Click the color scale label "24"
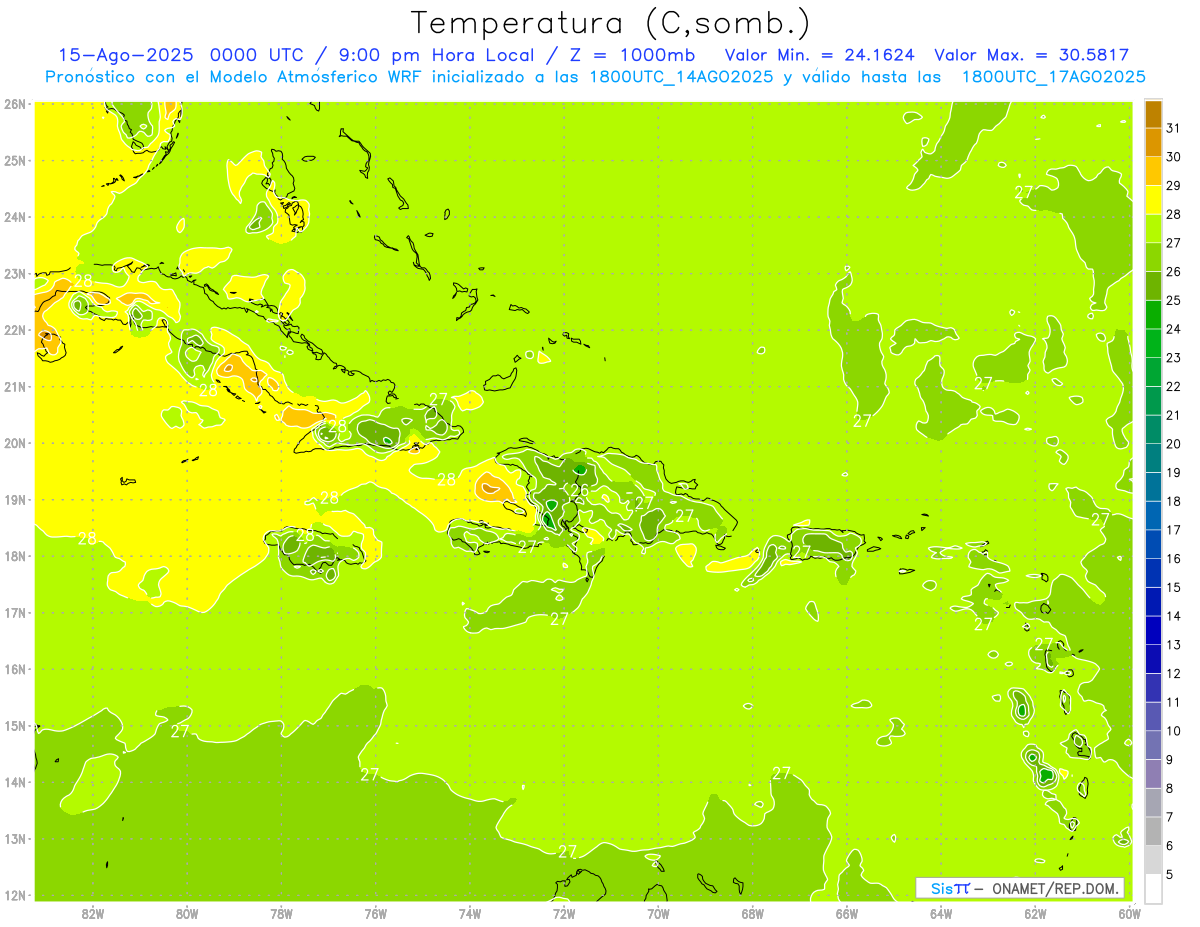 click(1174, 328)
